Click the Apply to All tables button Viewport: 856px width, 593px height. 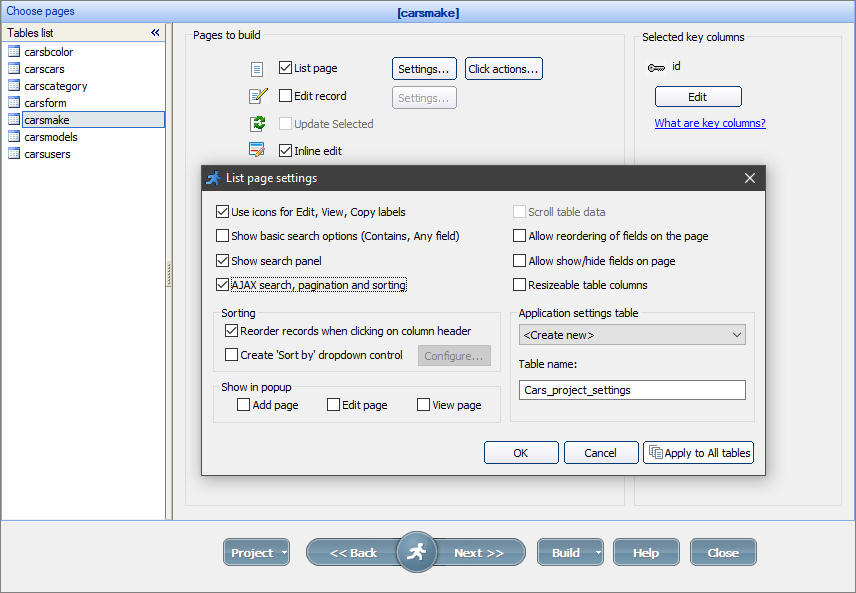pos(698,452)
